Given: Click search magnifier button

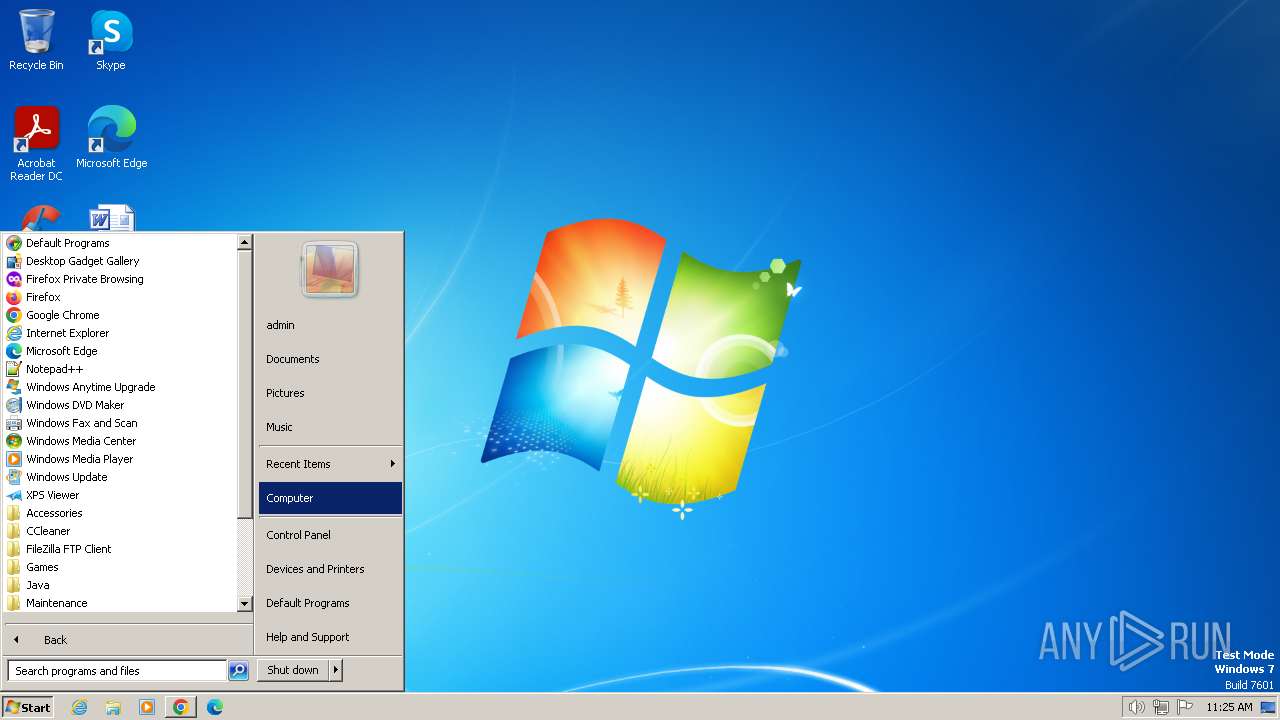Looking at the screenshot, I should click(238, 671).
